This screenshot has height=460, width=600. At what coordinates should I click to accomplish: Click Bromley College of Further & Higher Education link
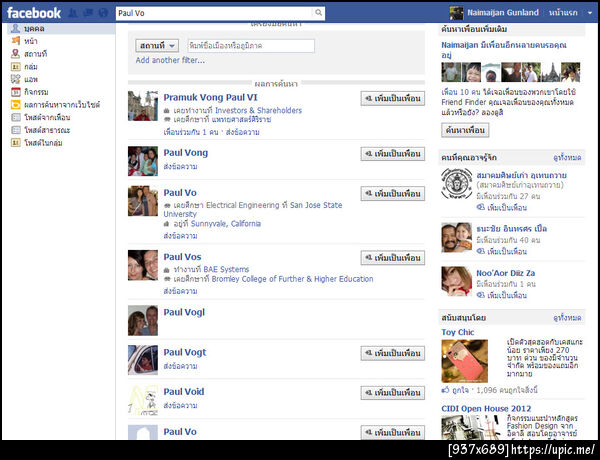pyautogui.click(x=292, y=279)
